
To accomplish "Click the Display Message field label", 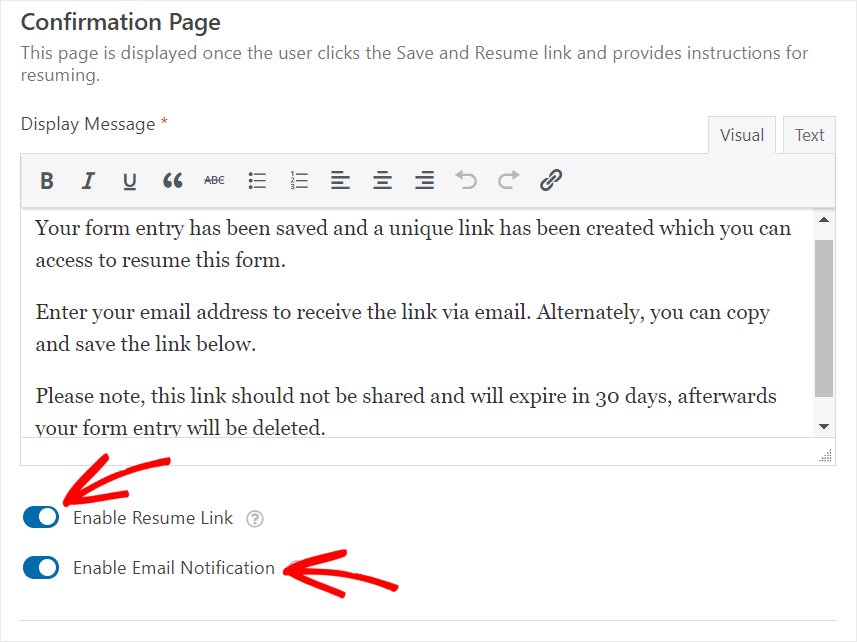I will [88, 124].
